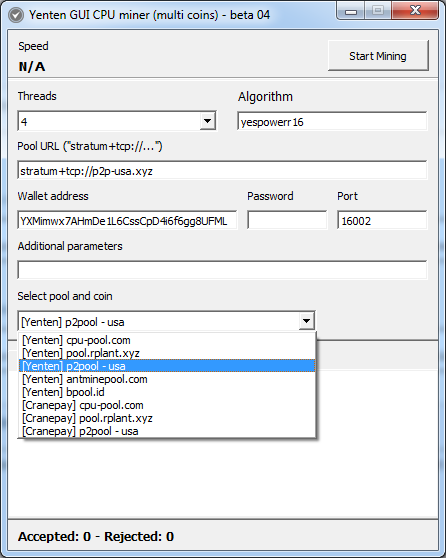
Task: Click the Port field showing 16002
Action: pyautogui.click(x=382, y=221)
